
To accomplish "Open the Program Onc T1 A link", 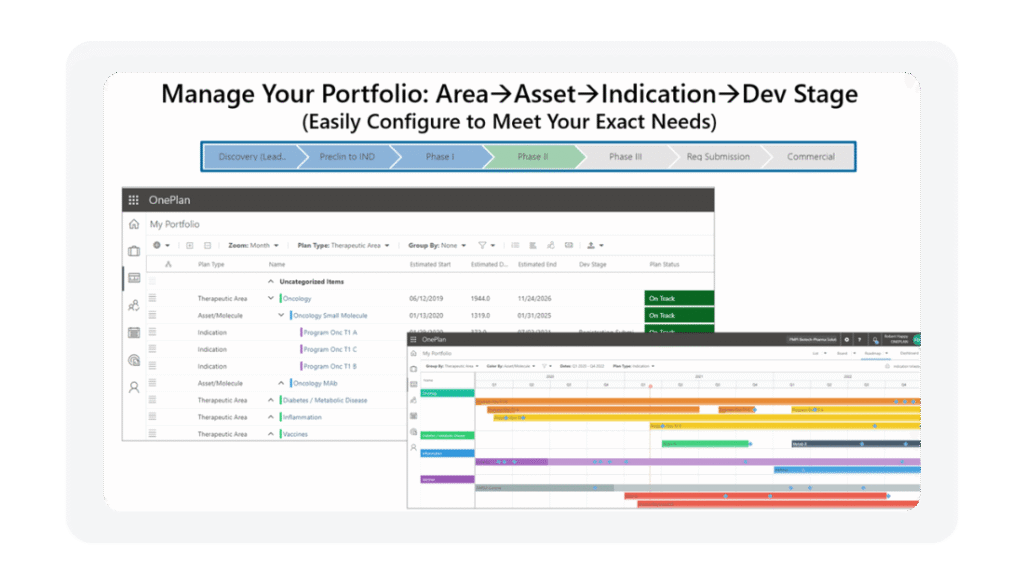I will tap(330, 333).
